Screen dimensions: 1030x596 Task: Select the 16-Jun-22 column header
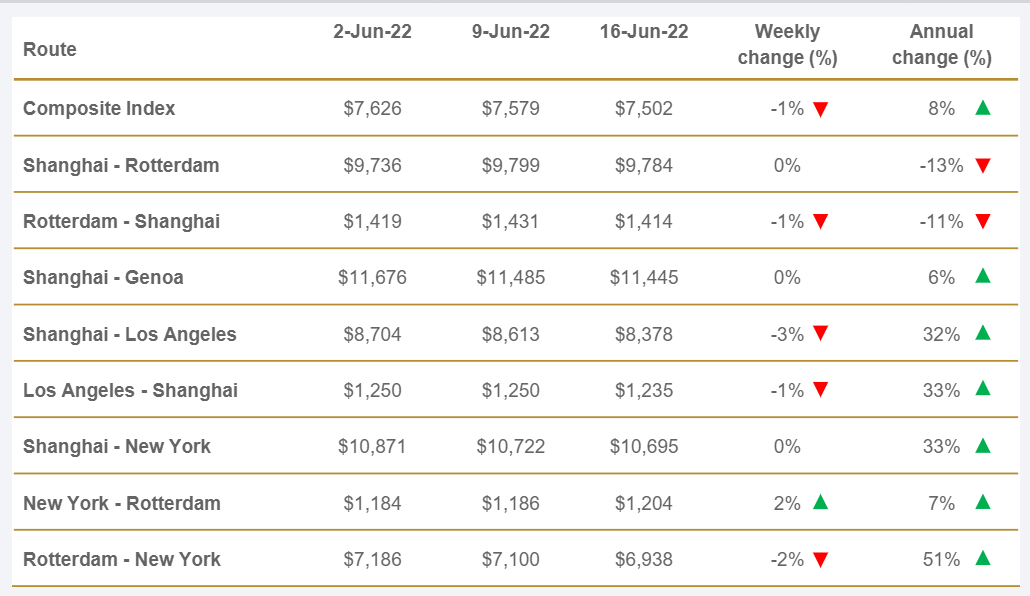coord(644,32)
